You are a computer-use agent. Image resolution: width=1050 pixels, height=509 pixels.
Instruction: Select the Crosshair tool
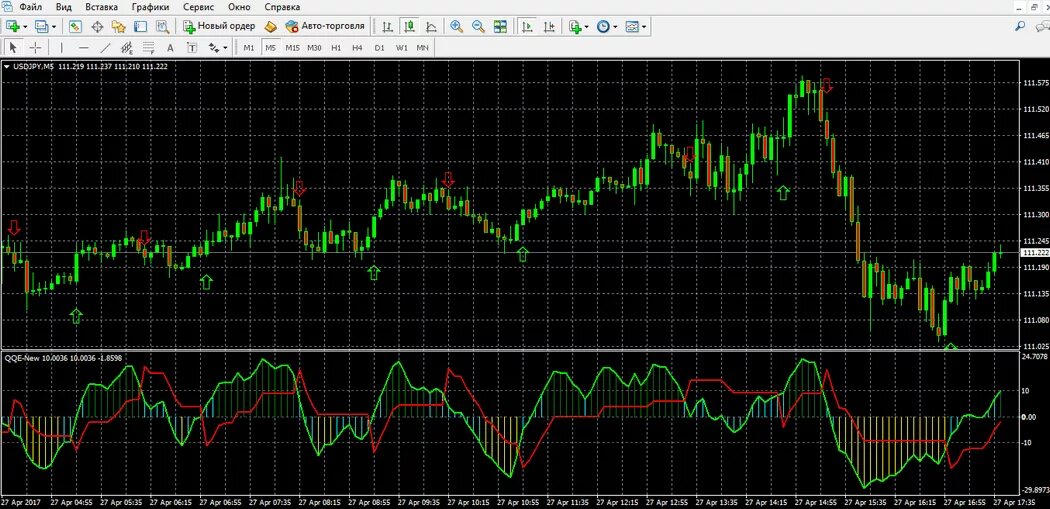point(35,48)
